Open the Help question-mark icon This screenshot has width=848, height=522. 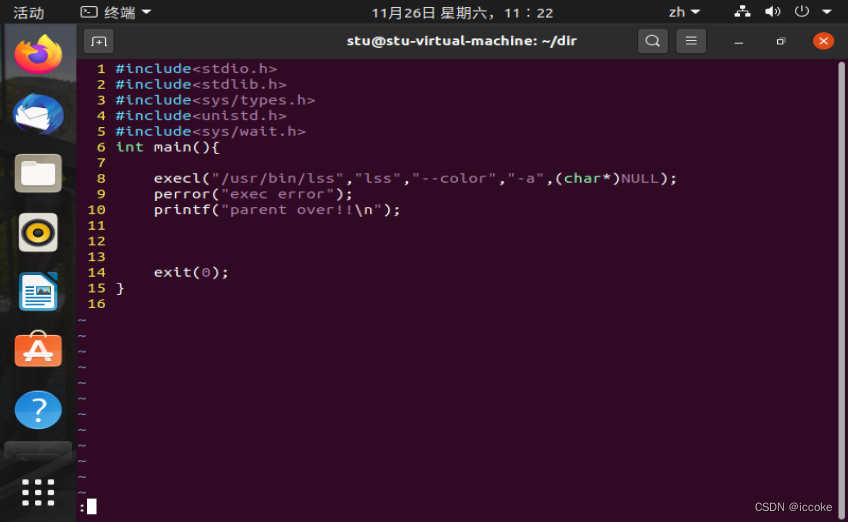(38, 409)
